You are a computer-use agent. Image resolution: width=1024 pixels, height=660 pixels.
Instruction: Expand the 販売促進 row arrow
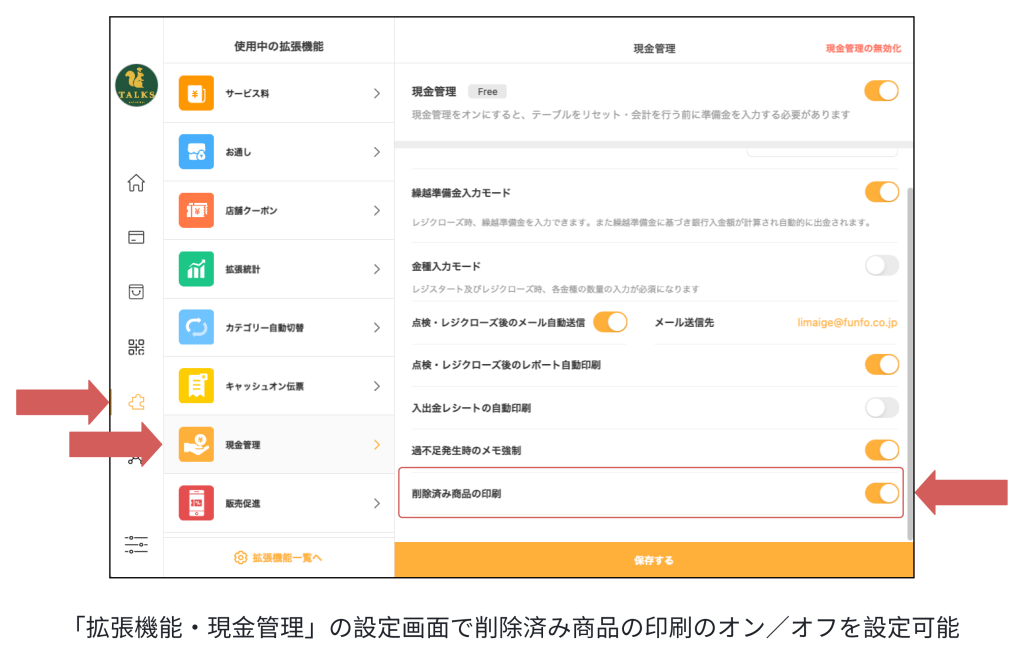377,503
